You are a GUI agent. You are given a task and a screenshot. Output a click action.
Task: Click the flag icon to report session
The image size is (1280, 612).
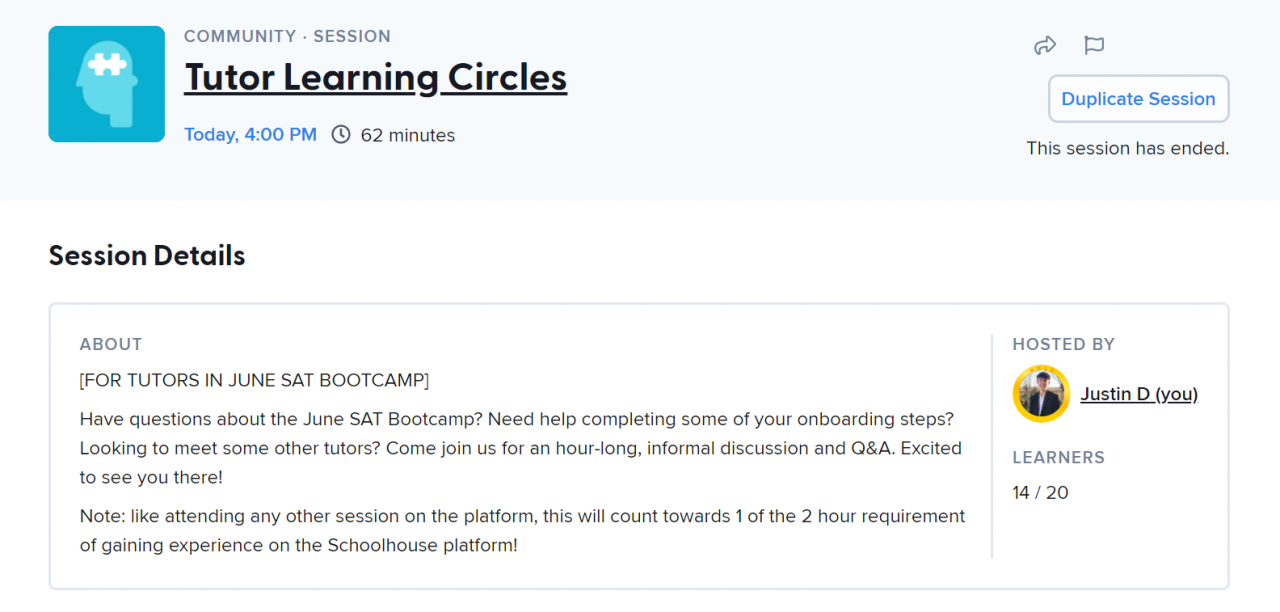coord(1094,45)
